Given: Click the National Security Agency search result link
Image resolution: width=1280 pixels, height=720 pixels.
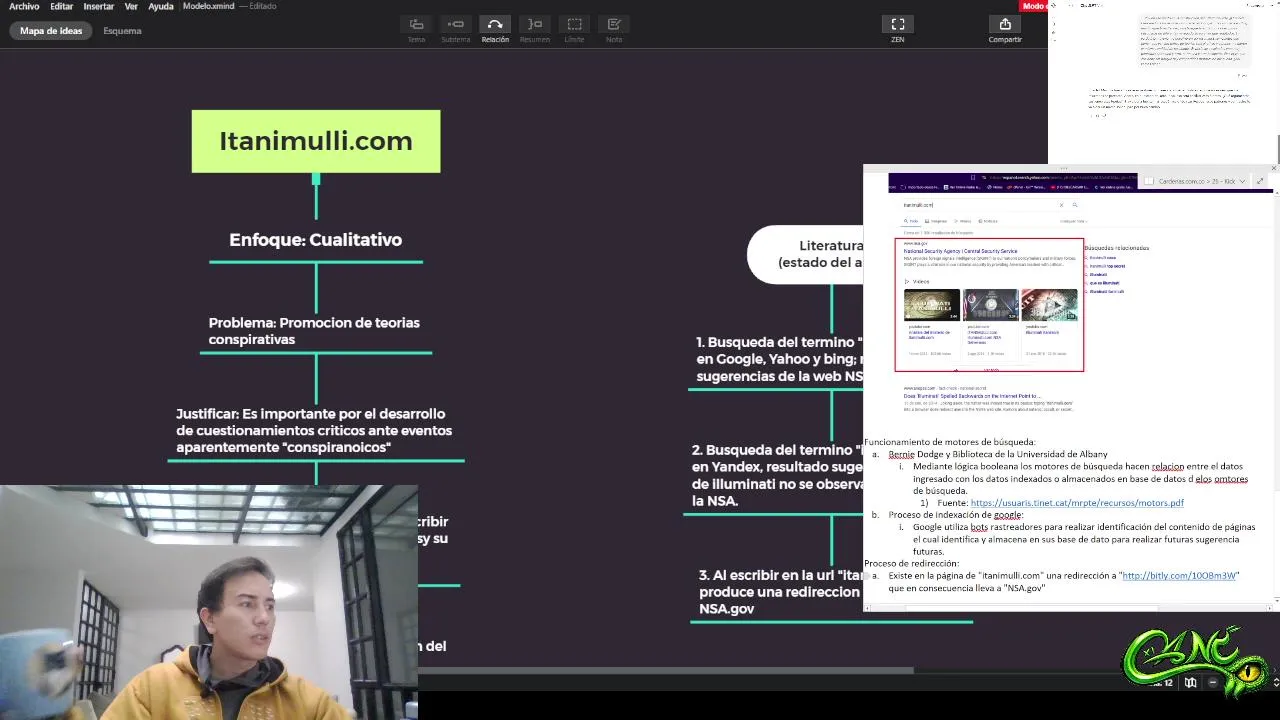Looking at the screenshot, I should (960, 251).
